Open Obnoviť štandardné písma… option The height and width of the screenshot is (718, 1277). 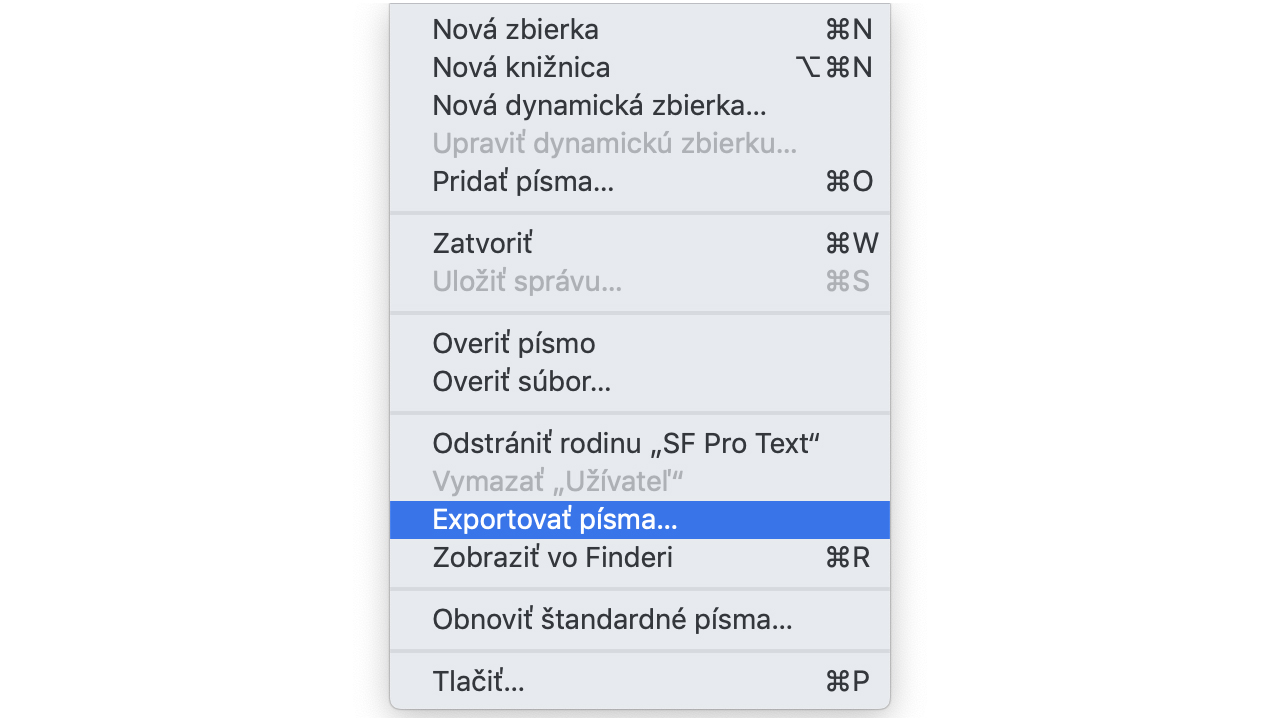[639, 620]
